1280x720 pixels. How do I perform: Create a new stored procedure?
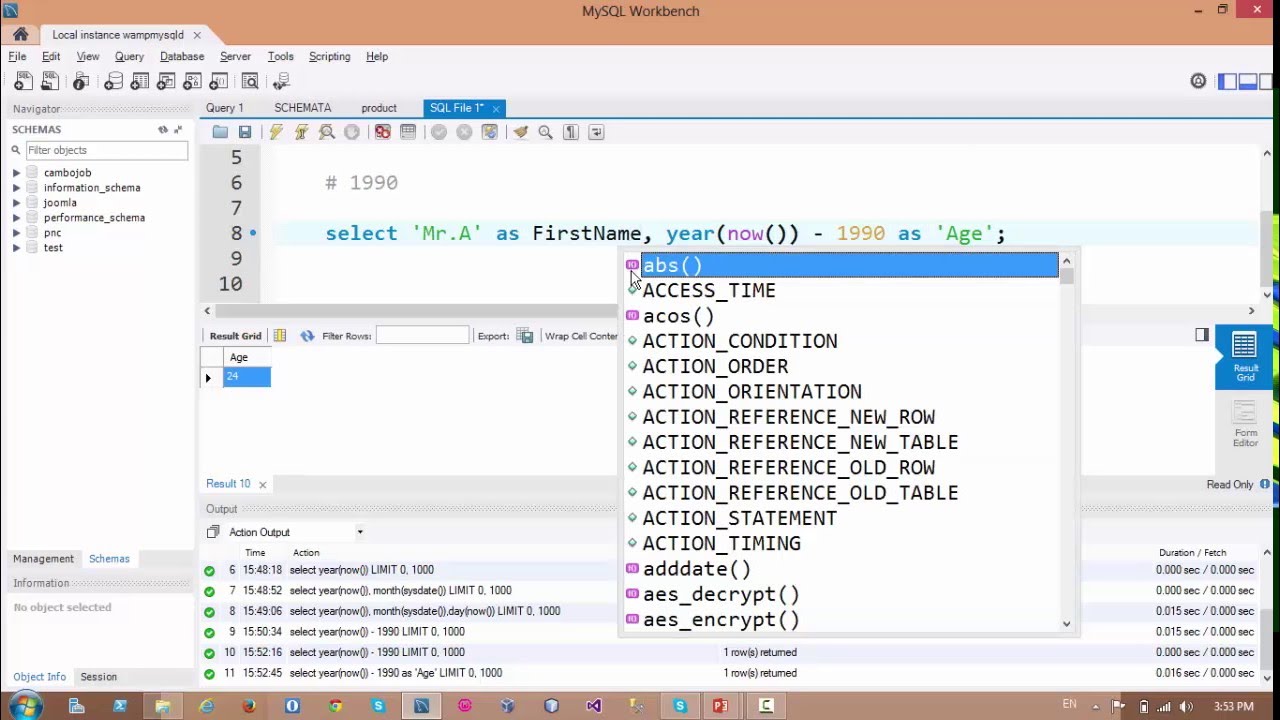[193, 81]
